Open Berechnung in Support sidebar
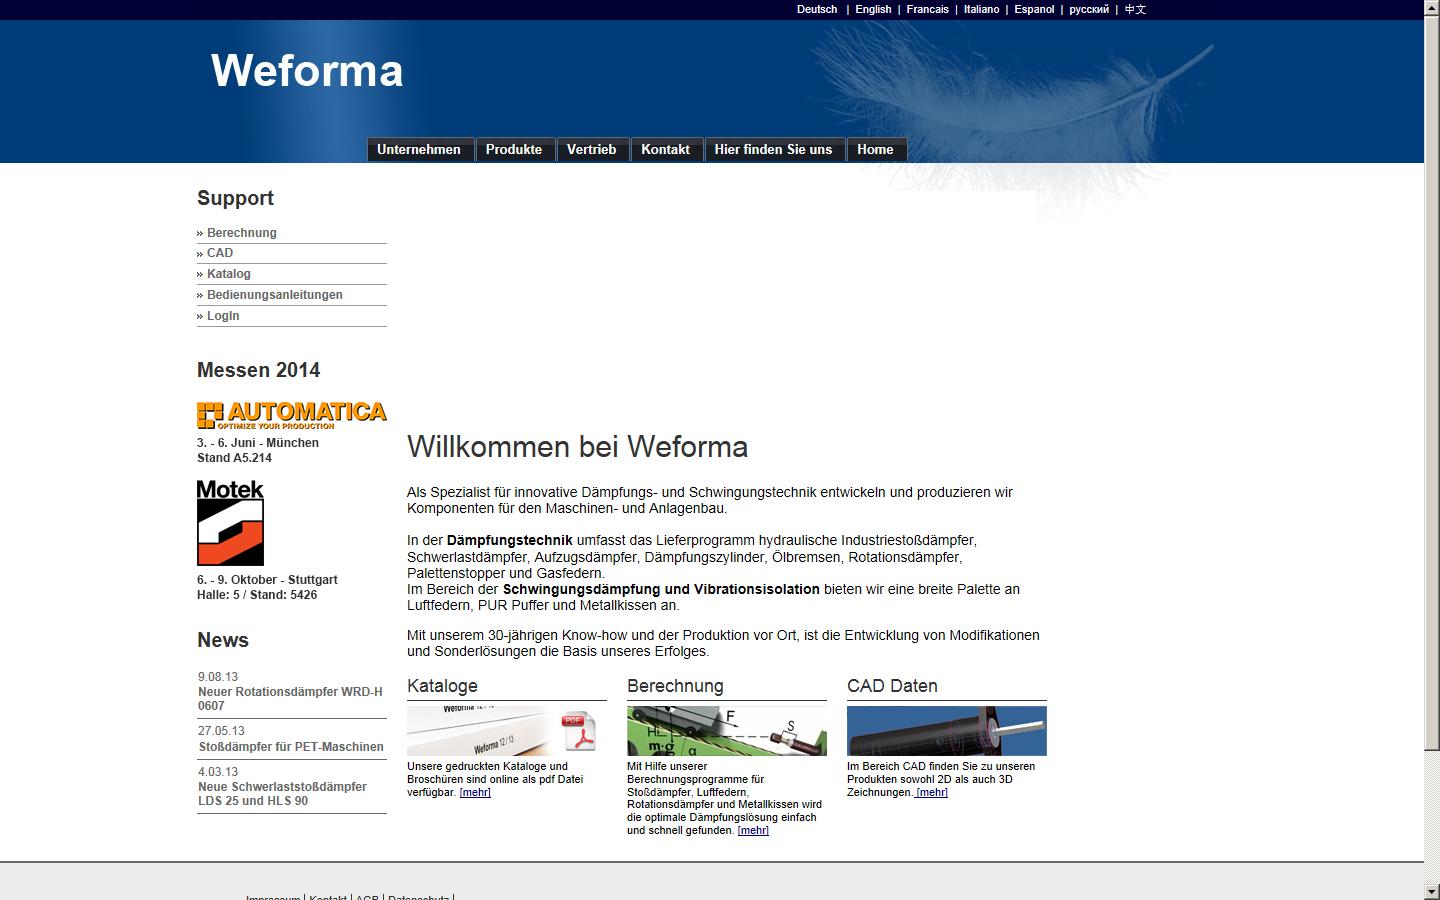Screen dimensions: 1440x900 [x=241, y=233]
